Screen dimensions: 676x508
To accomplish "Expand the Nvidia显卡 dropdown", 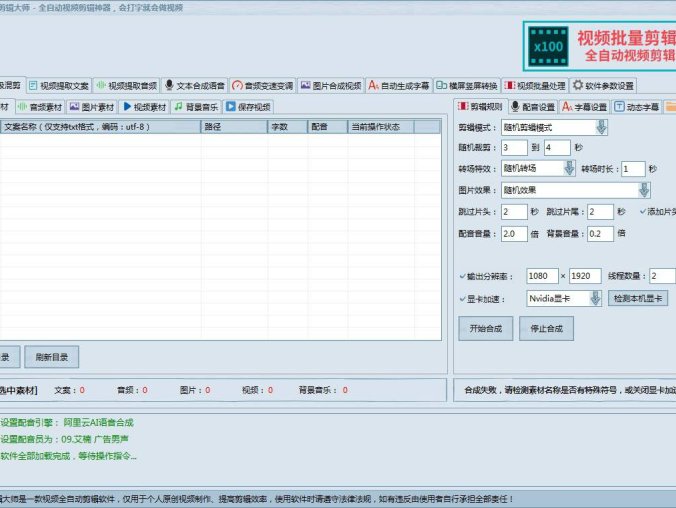I will [595, 298].
